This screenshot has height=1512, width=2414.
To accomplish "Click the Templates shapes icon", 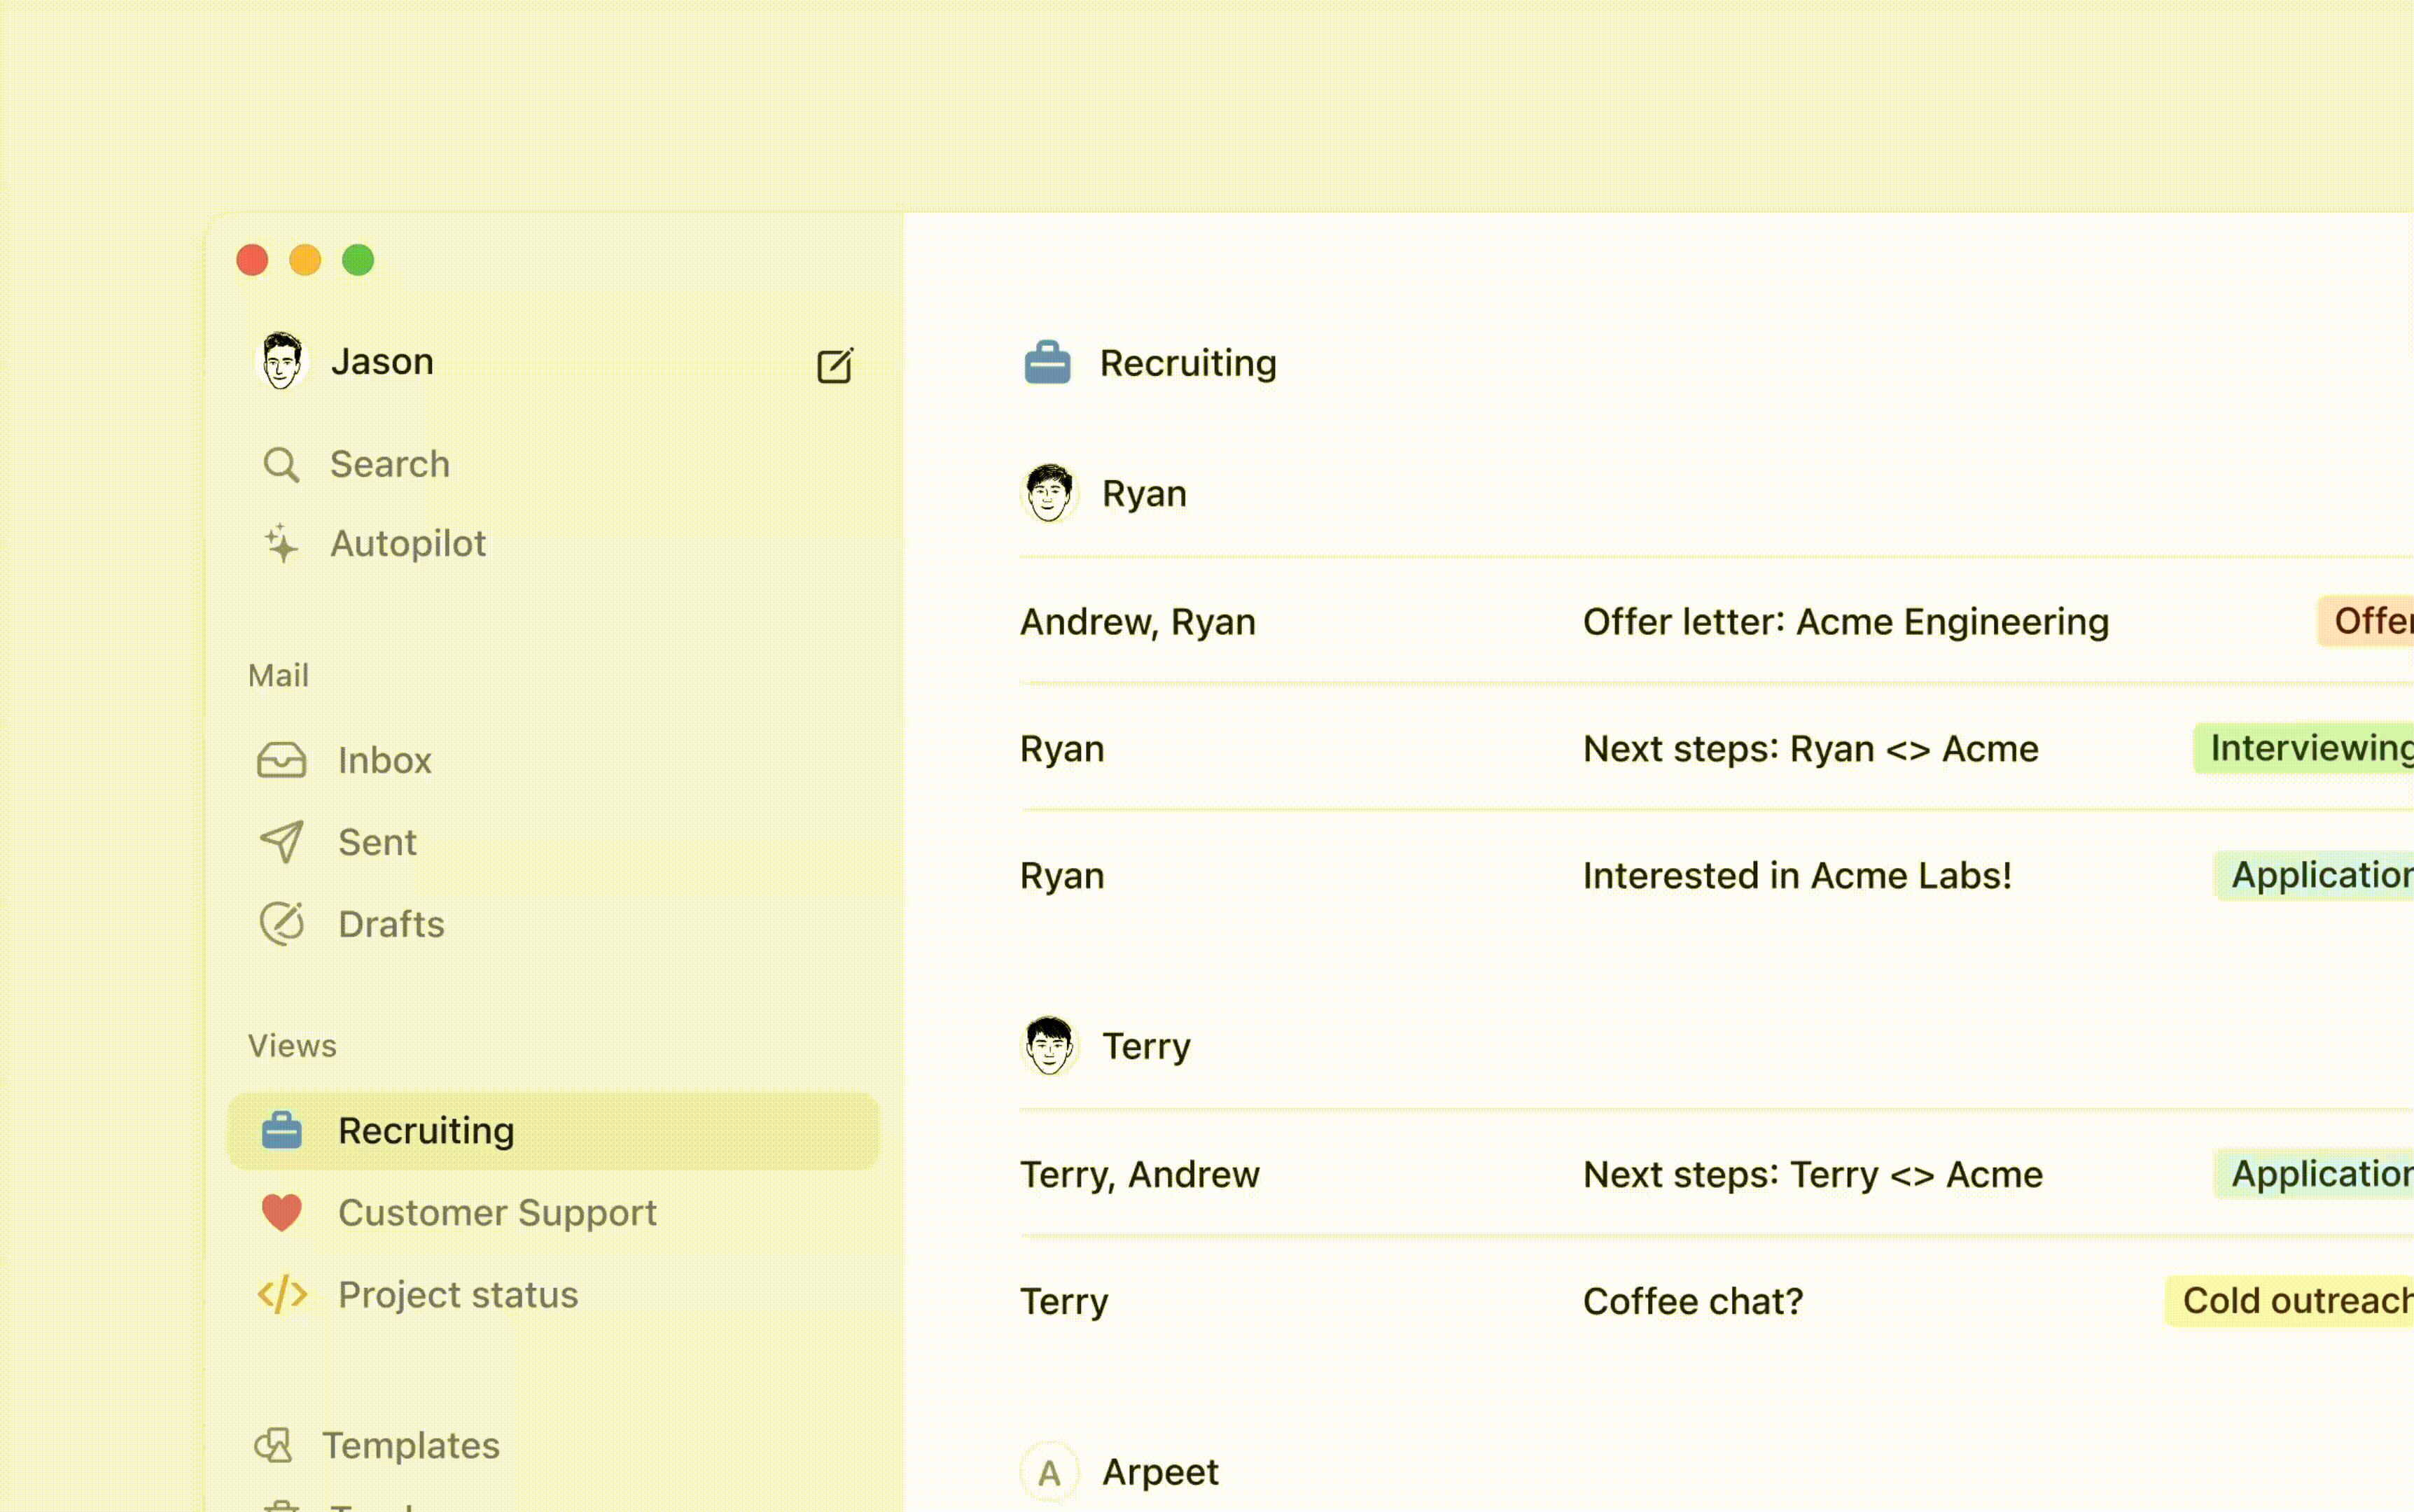I will (273, 1445).
